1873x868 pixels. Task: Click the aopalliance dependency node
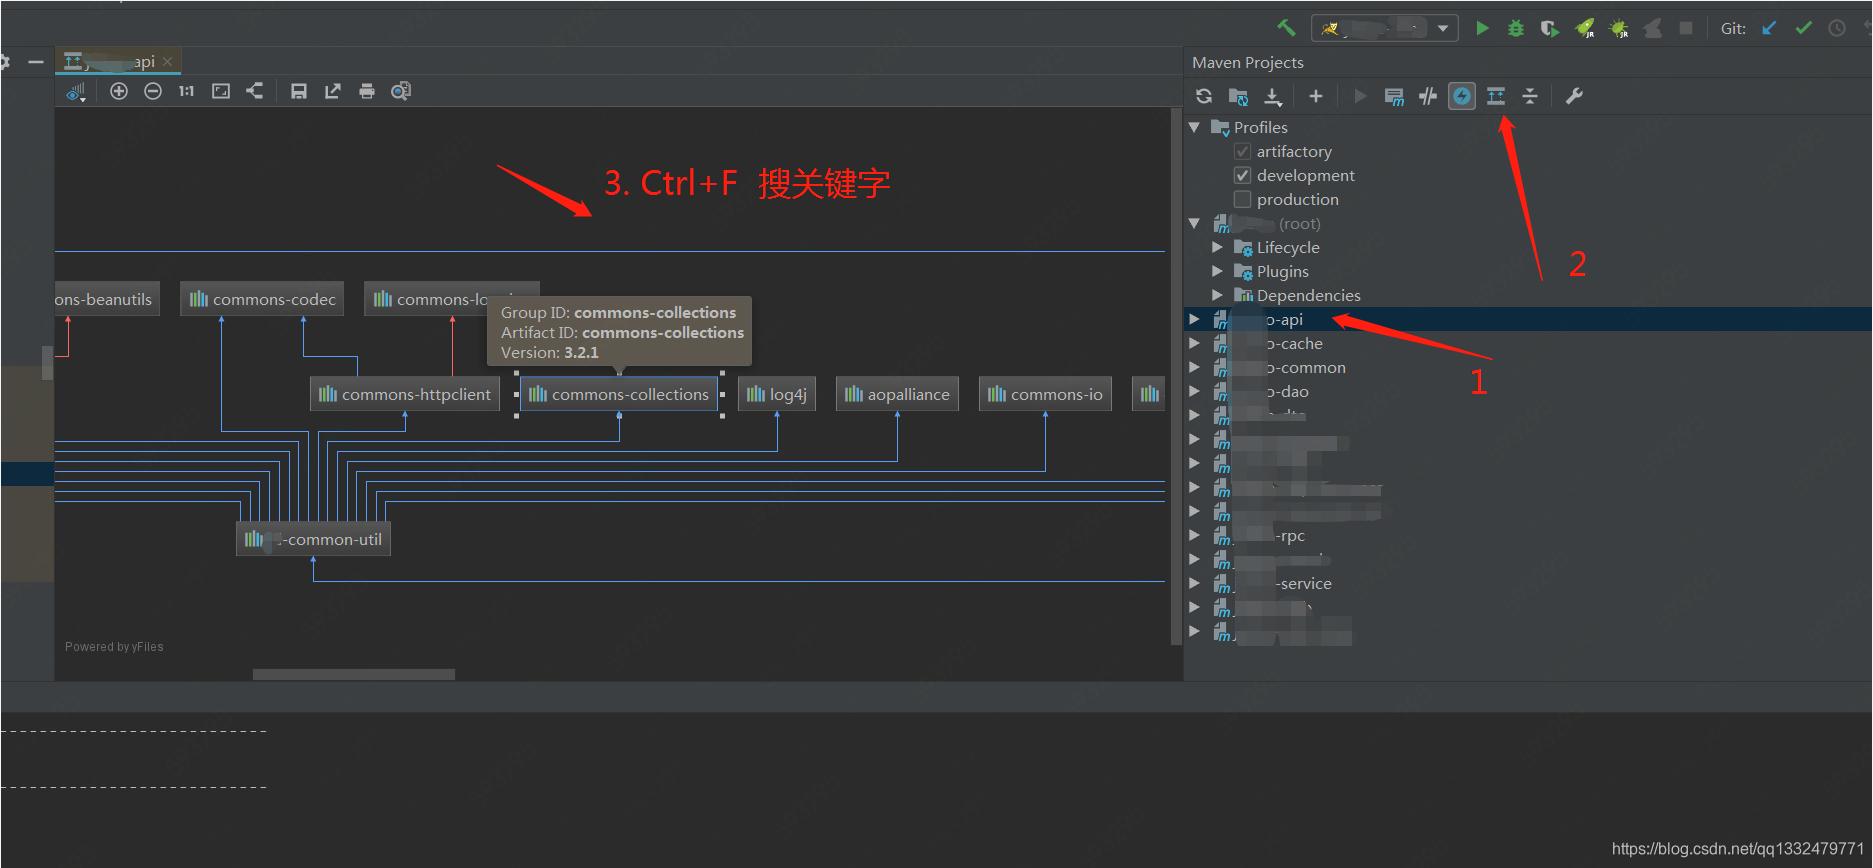[897, 394]
